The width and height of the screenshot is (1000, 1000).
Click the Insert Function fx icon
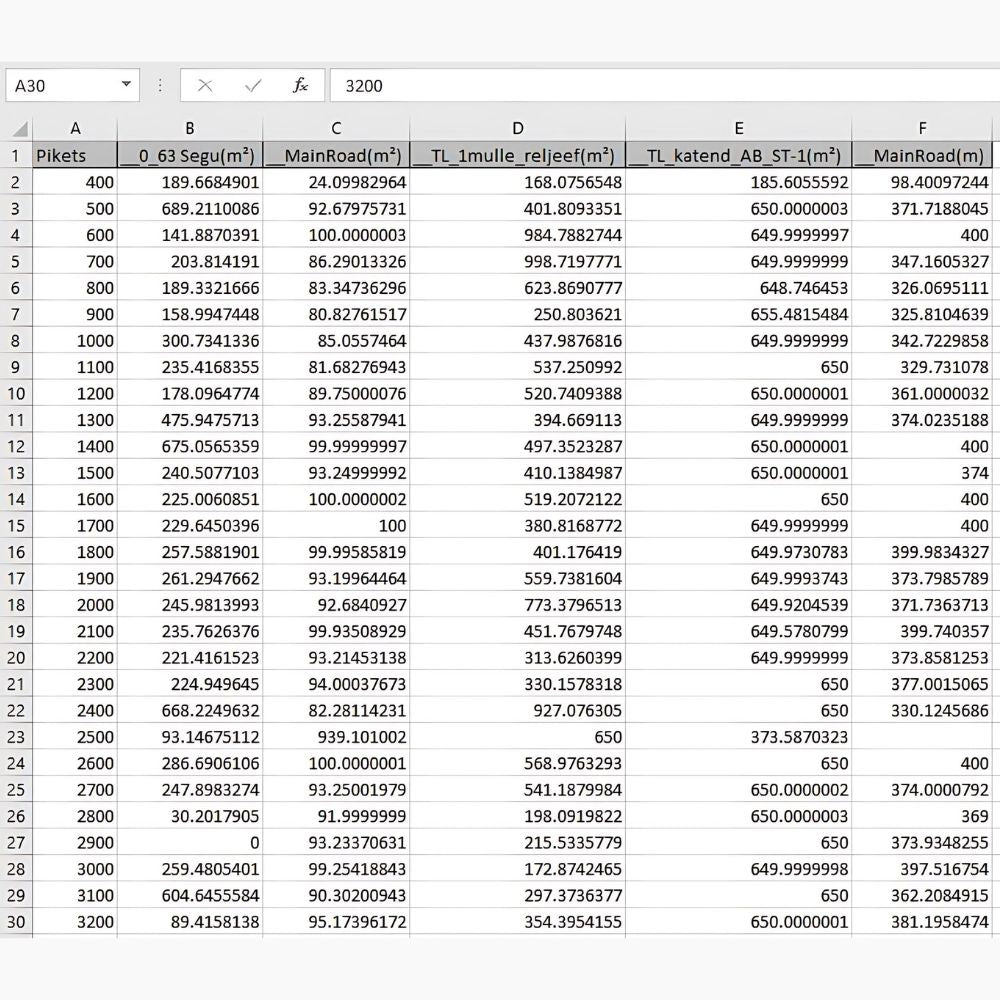coord(300,86)
